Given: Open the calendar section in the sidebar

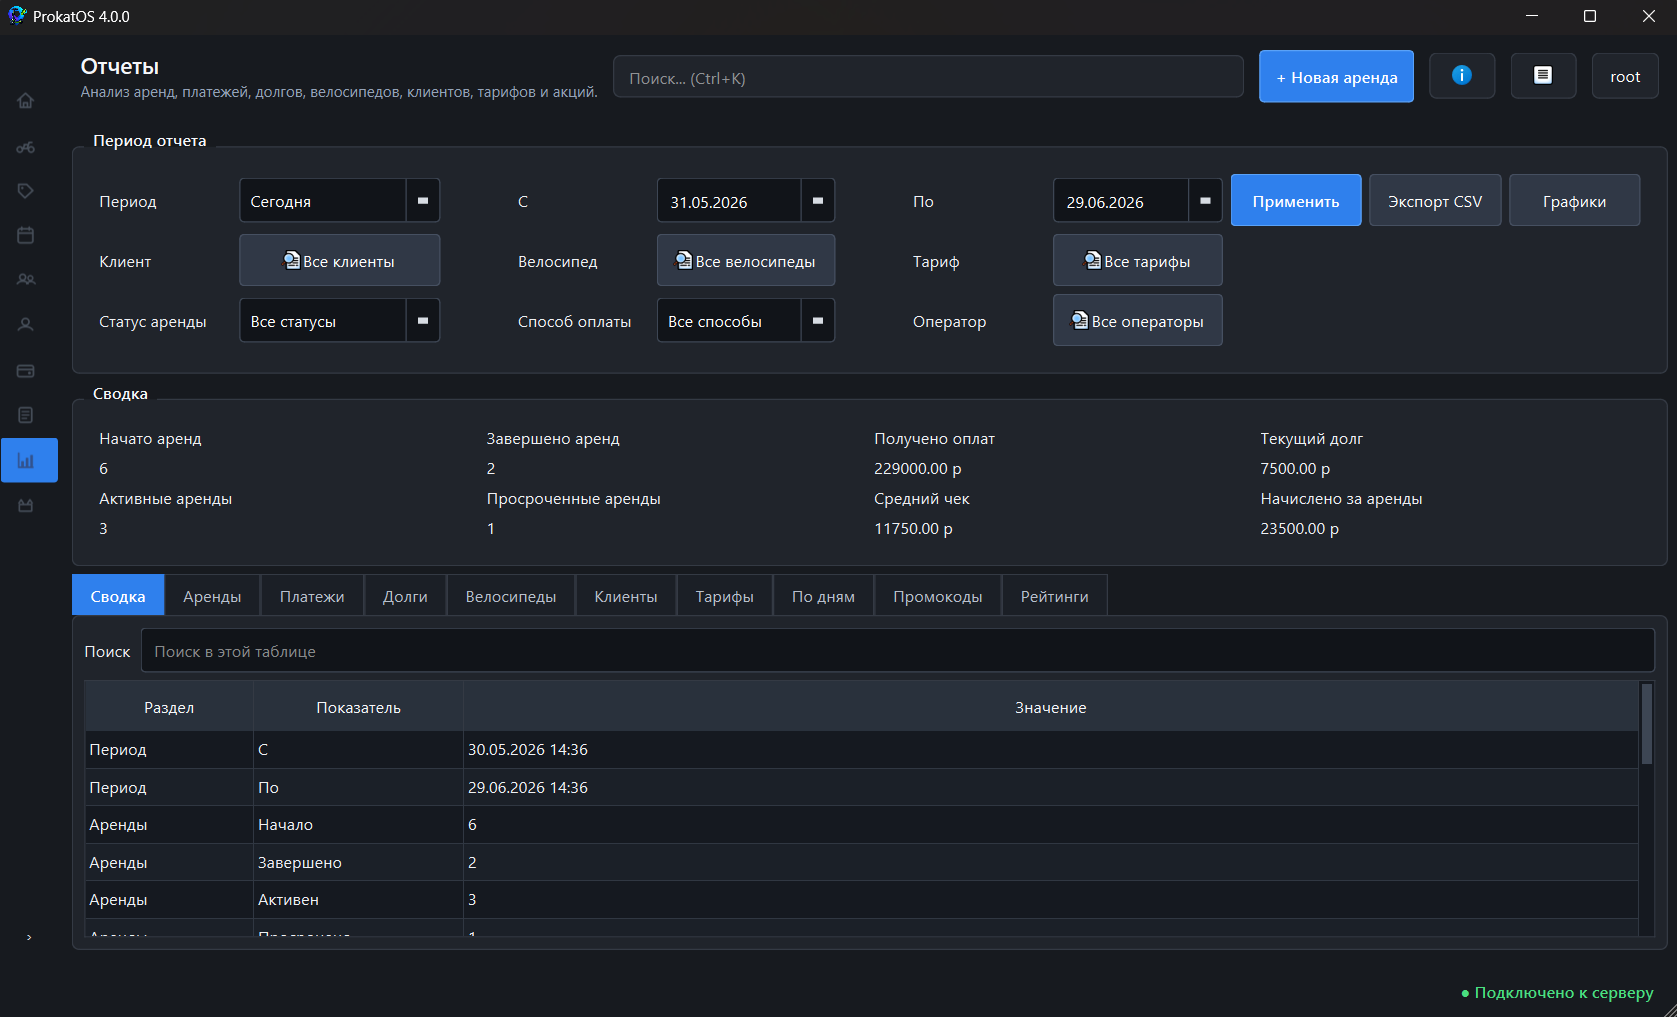Looking at the screenshot, I should point(26,235).
